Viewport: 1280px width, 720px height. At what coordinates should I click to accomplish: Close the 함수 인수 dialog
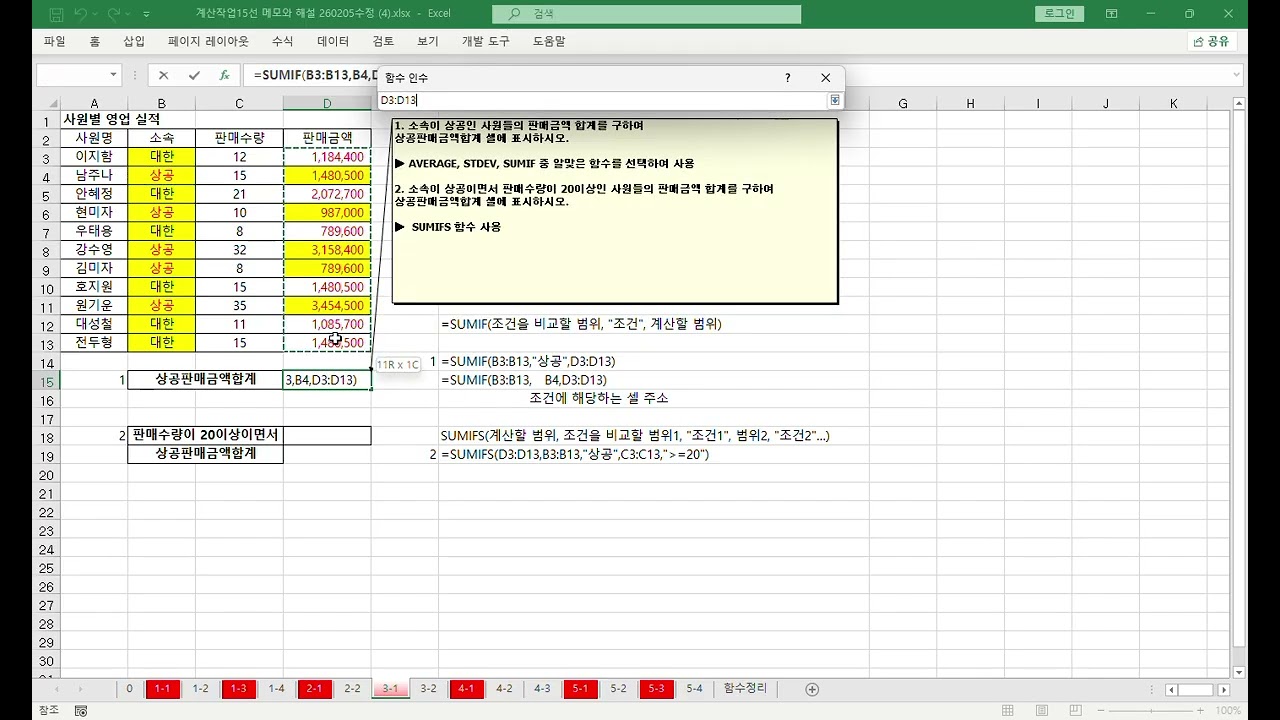[825, 77]
